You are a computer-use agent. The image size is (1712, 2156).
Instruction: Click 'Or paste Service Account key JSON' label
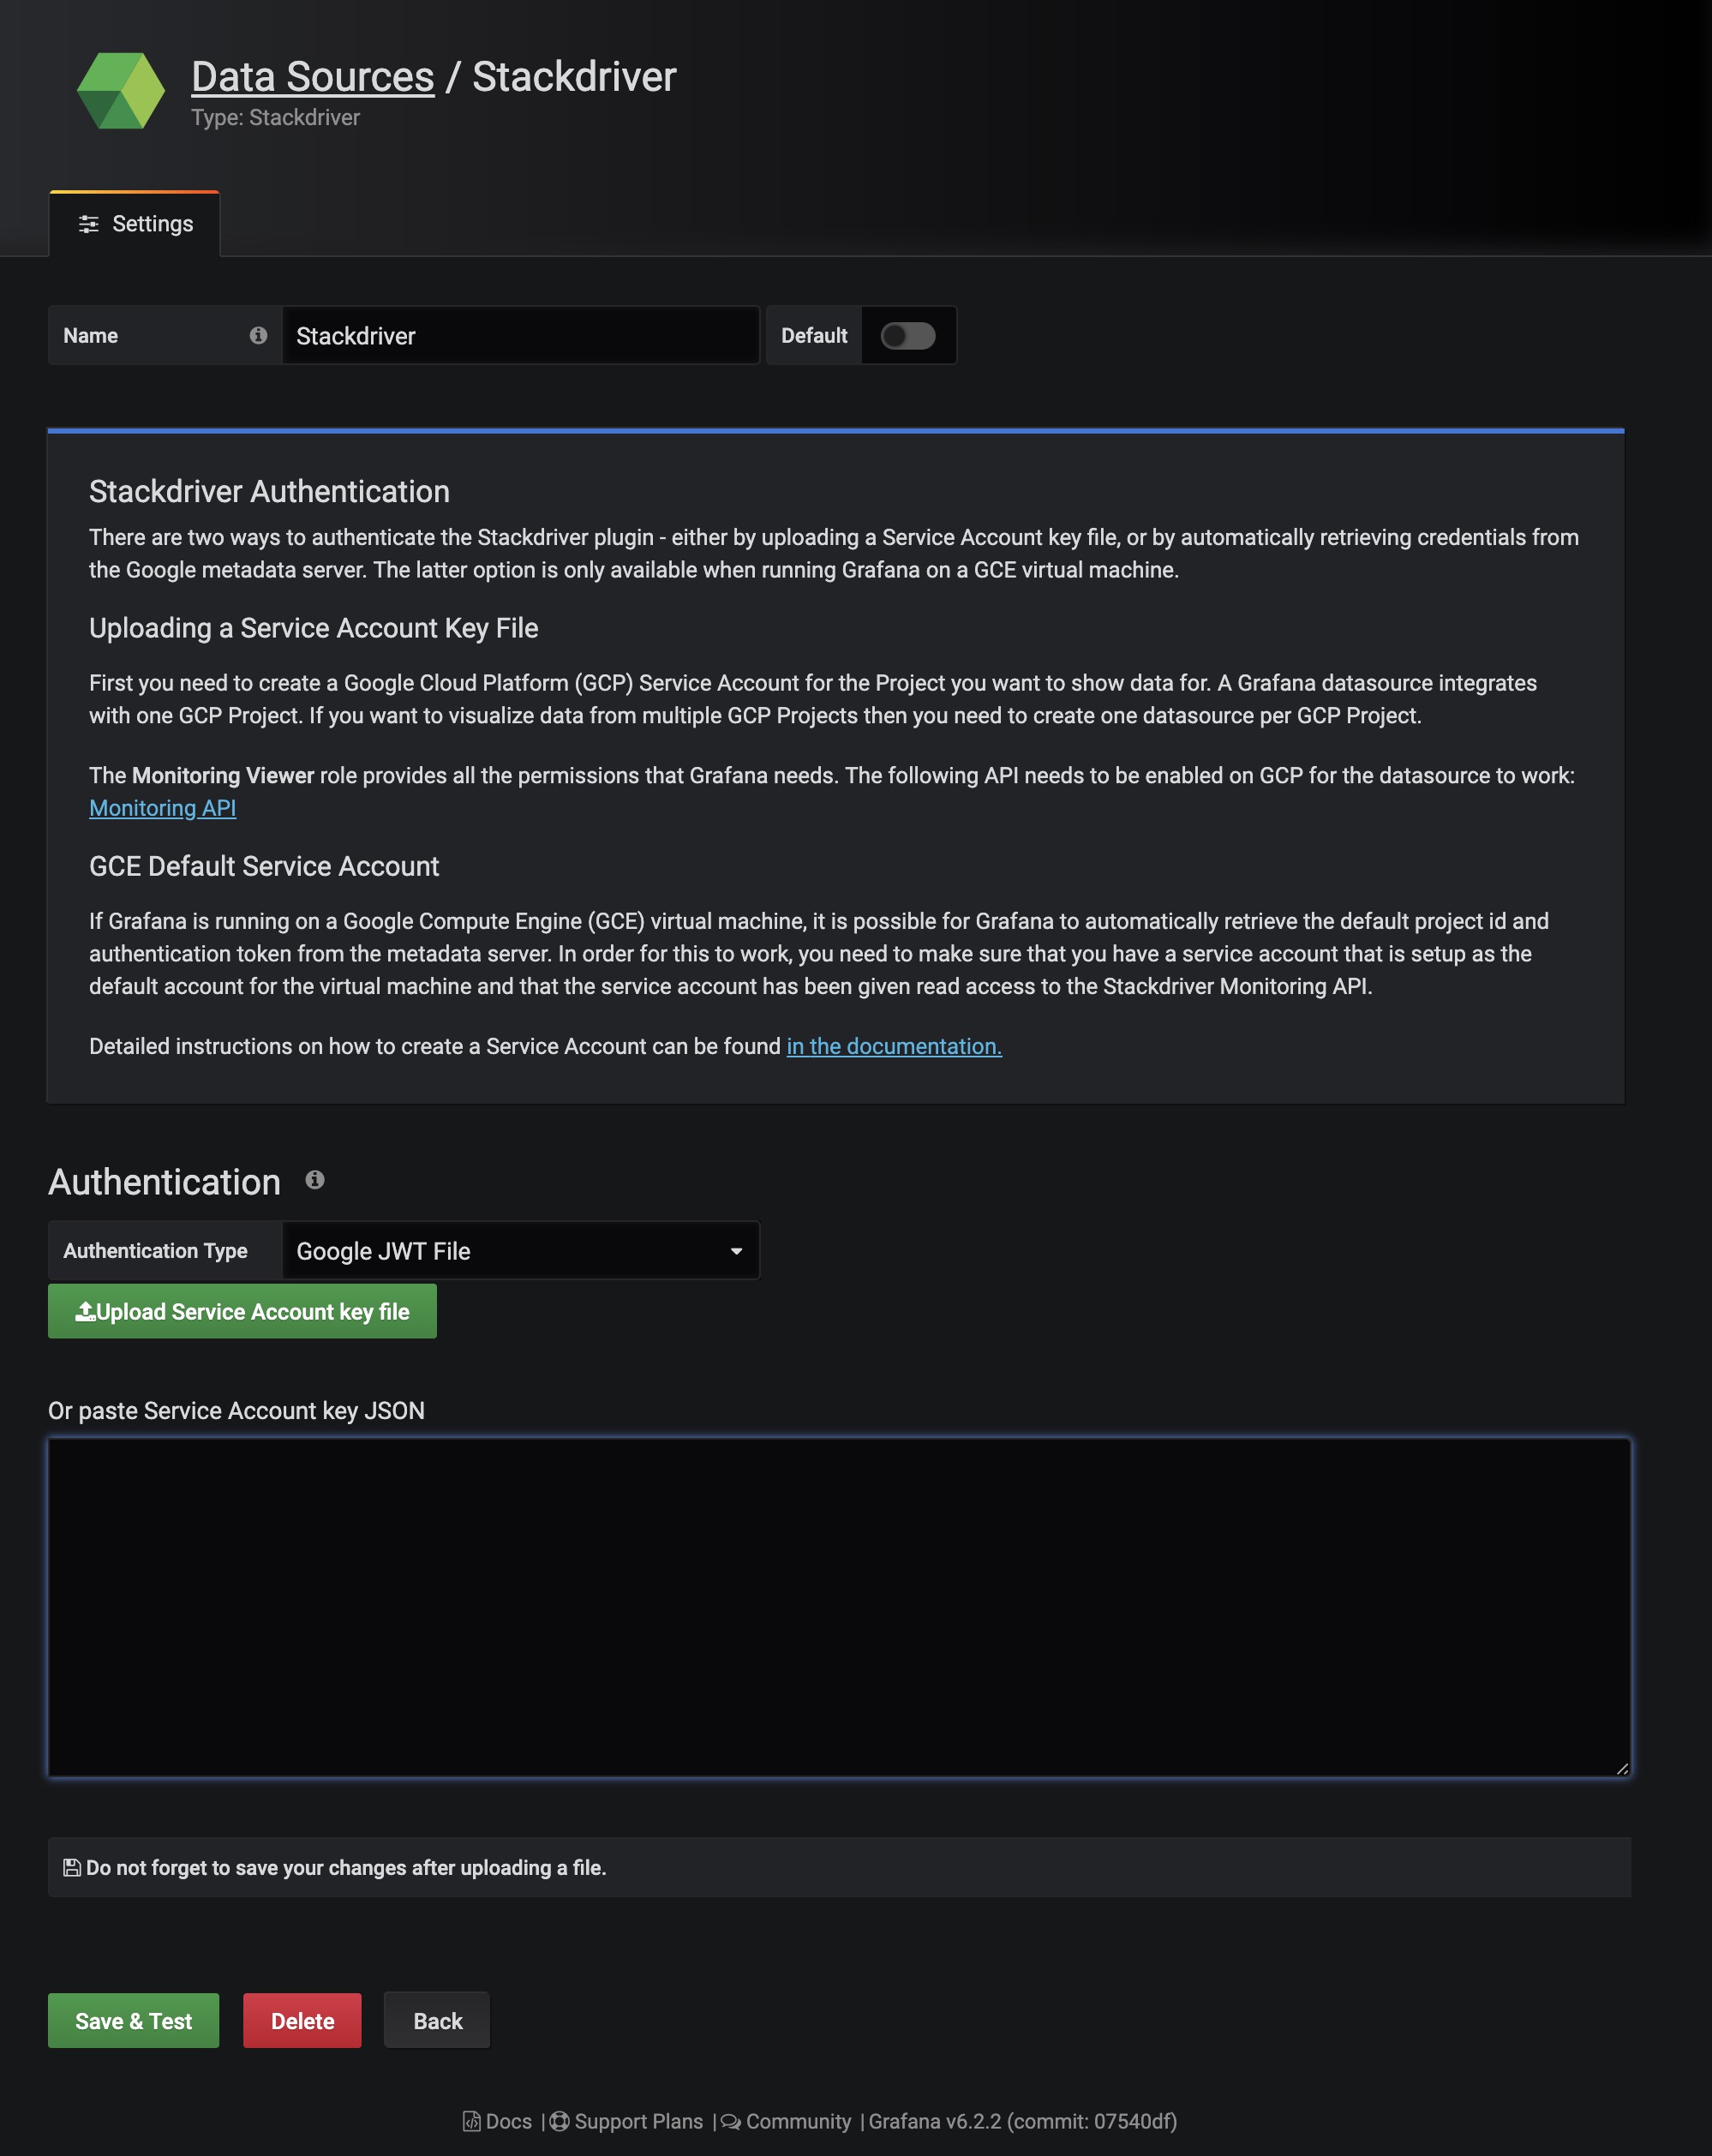pyautogui.click(x=236, y=1411)
